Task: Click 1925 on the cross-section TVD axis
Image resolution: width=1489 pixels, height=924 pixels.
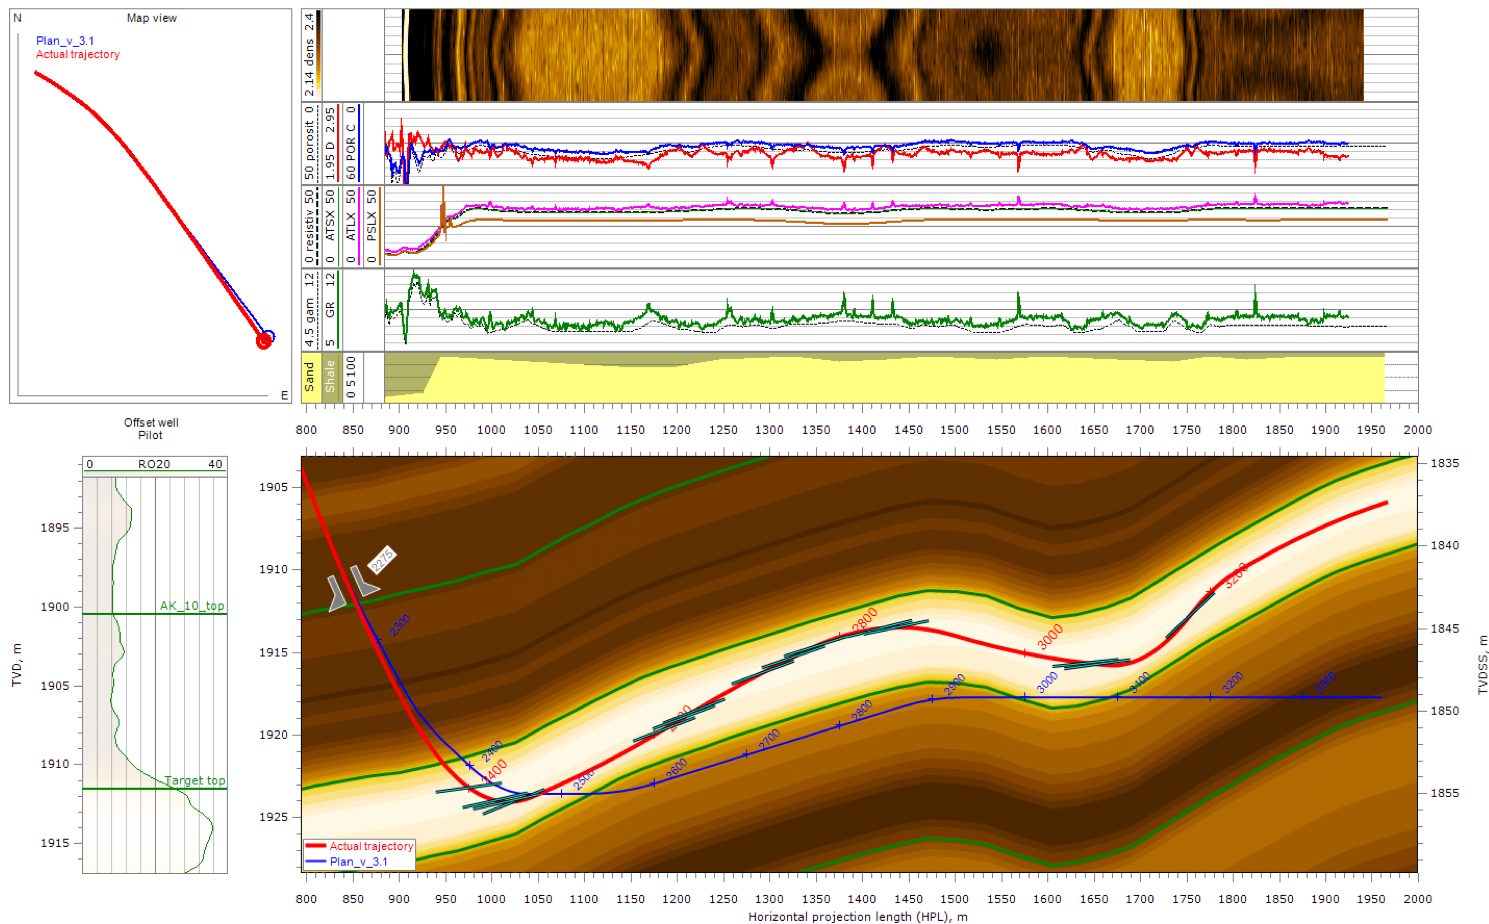Action: click(x=274, y=817)
